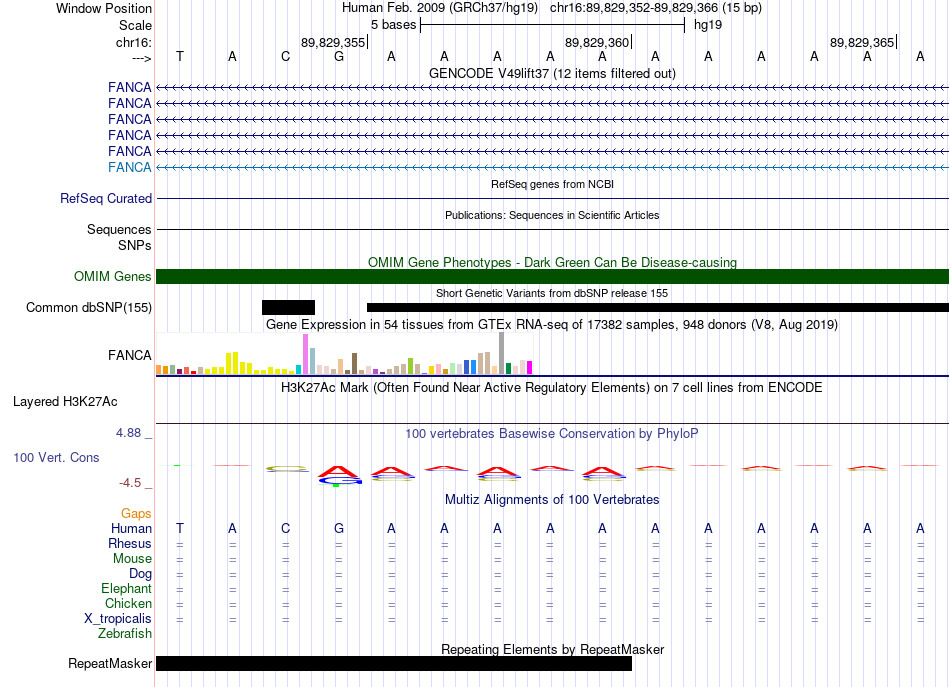Click base T in the top sequence row

point(179,56)
